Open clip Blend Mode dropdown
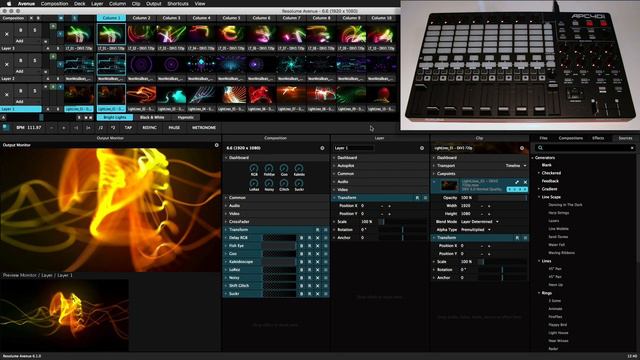This screenshot has height=360, width=640. (480, 222)
